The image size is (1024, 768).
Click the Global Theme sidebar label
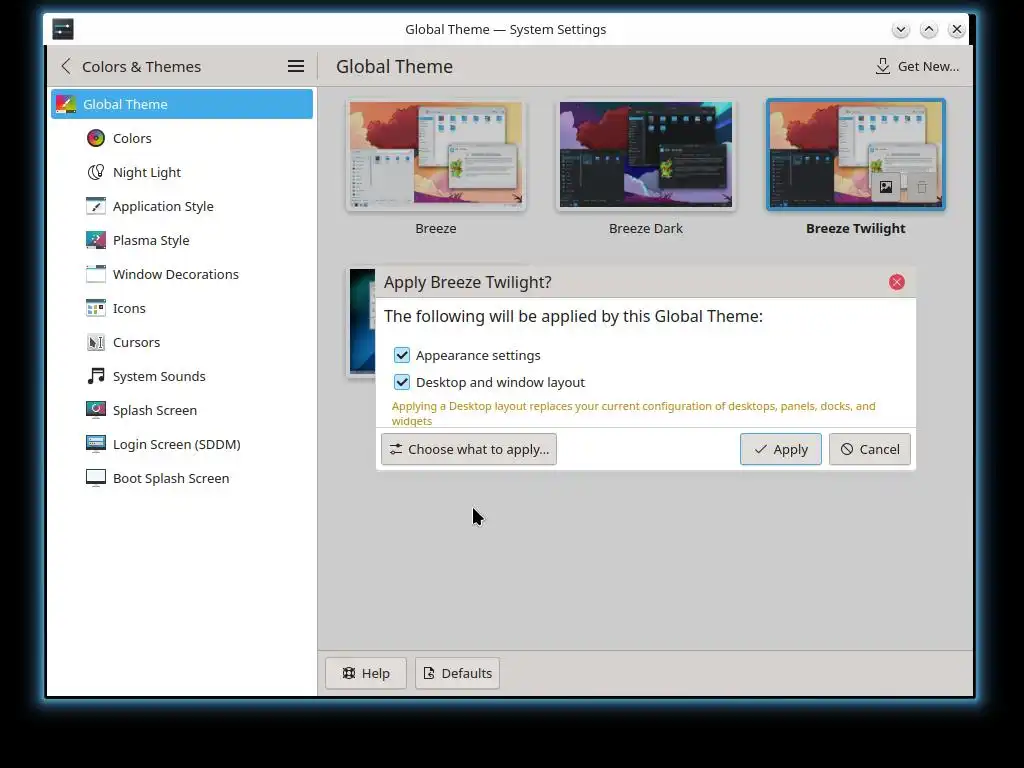coord(125,104)
